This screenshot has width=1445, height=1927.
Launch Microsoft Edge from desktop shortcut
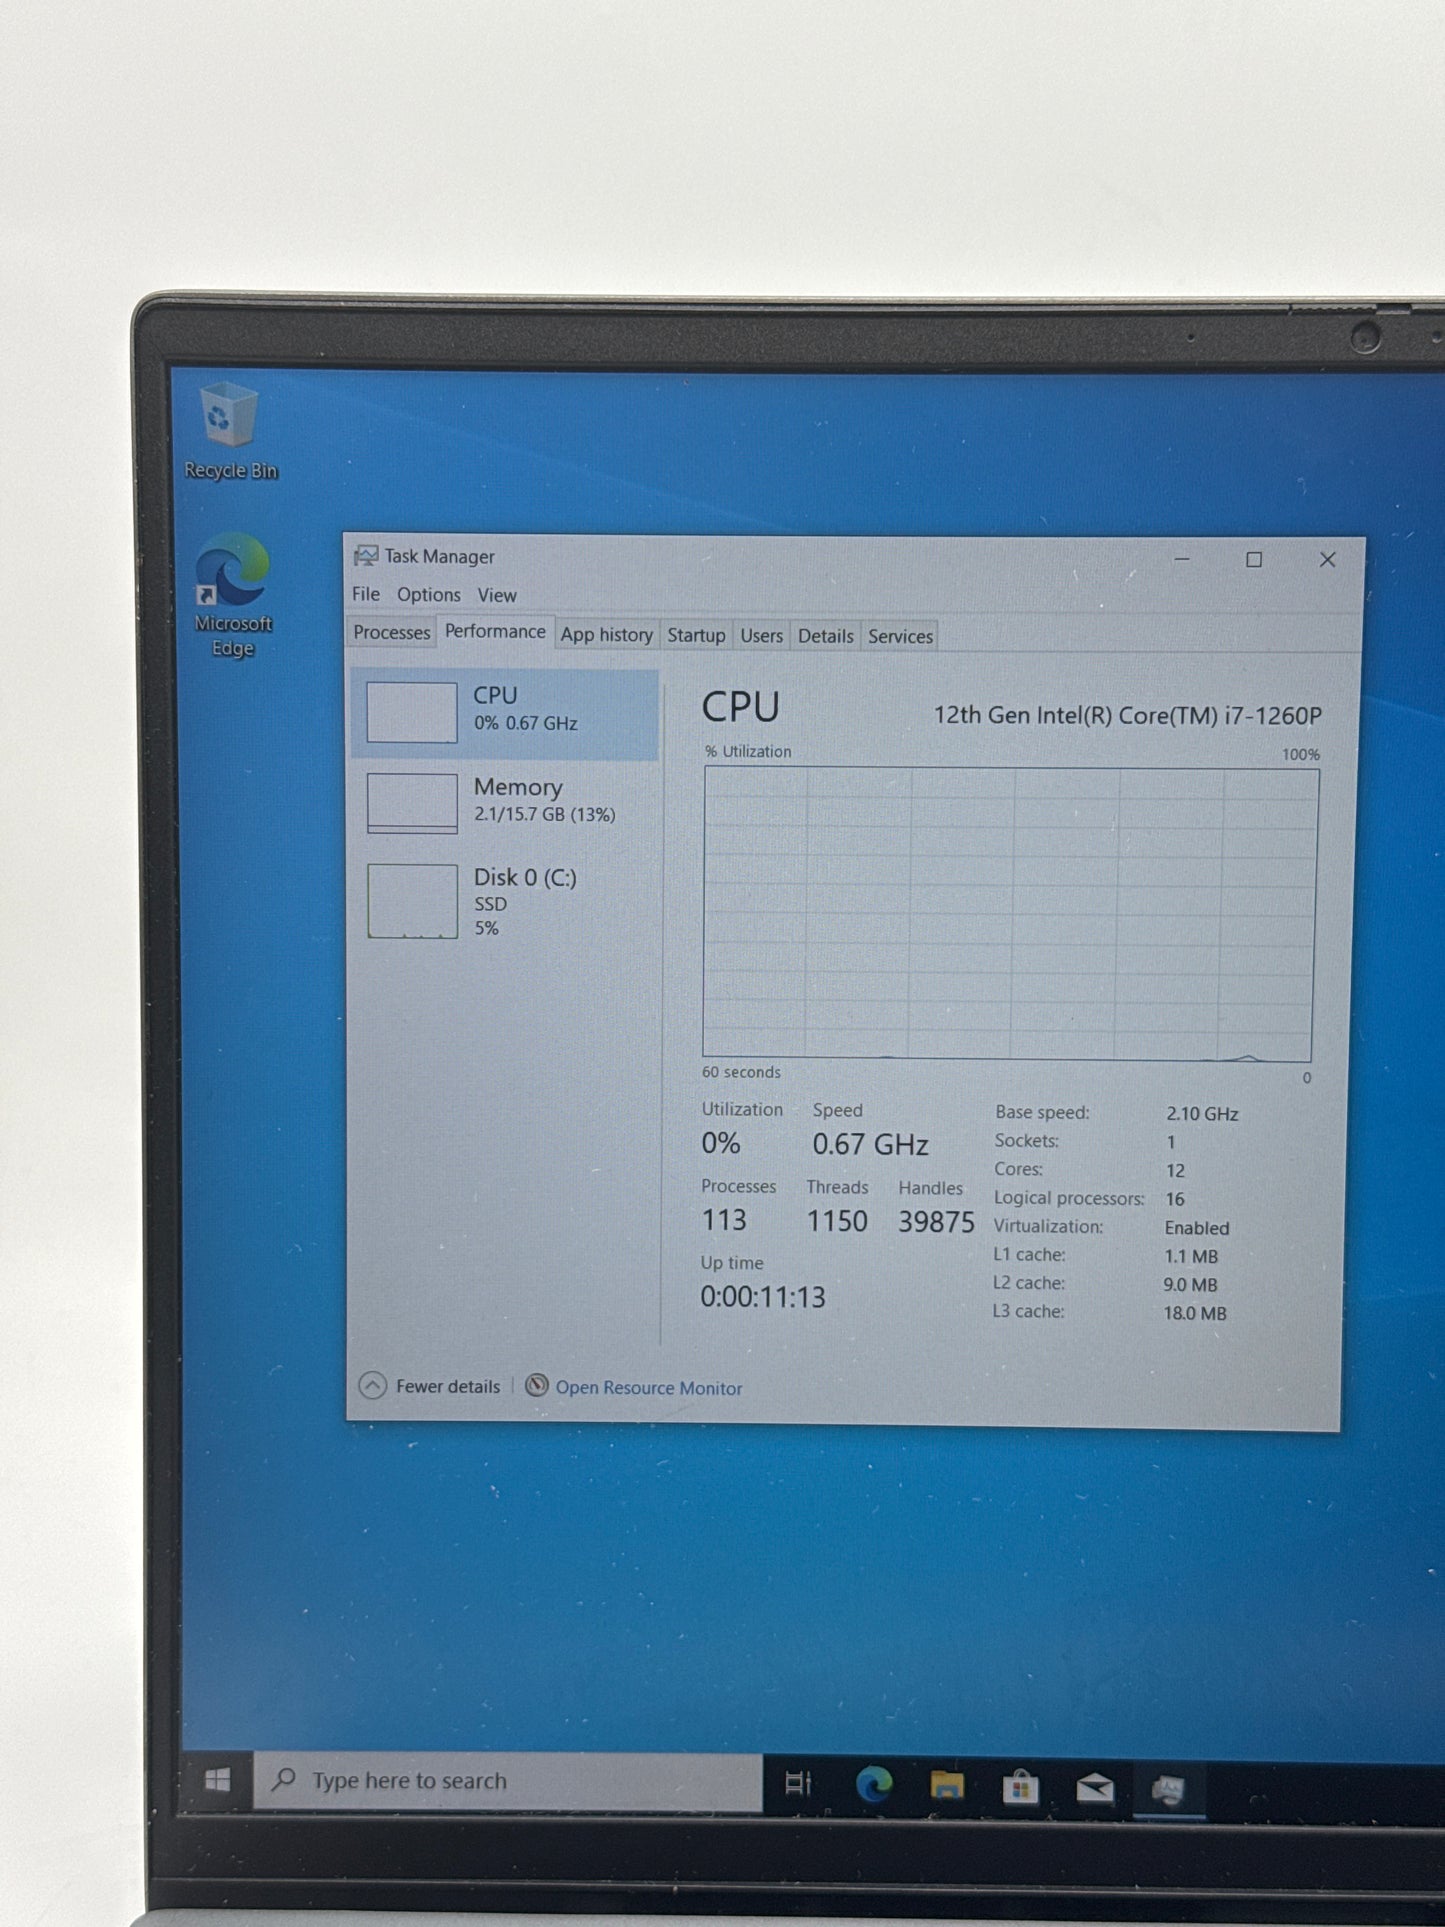[x=232, y=595]
